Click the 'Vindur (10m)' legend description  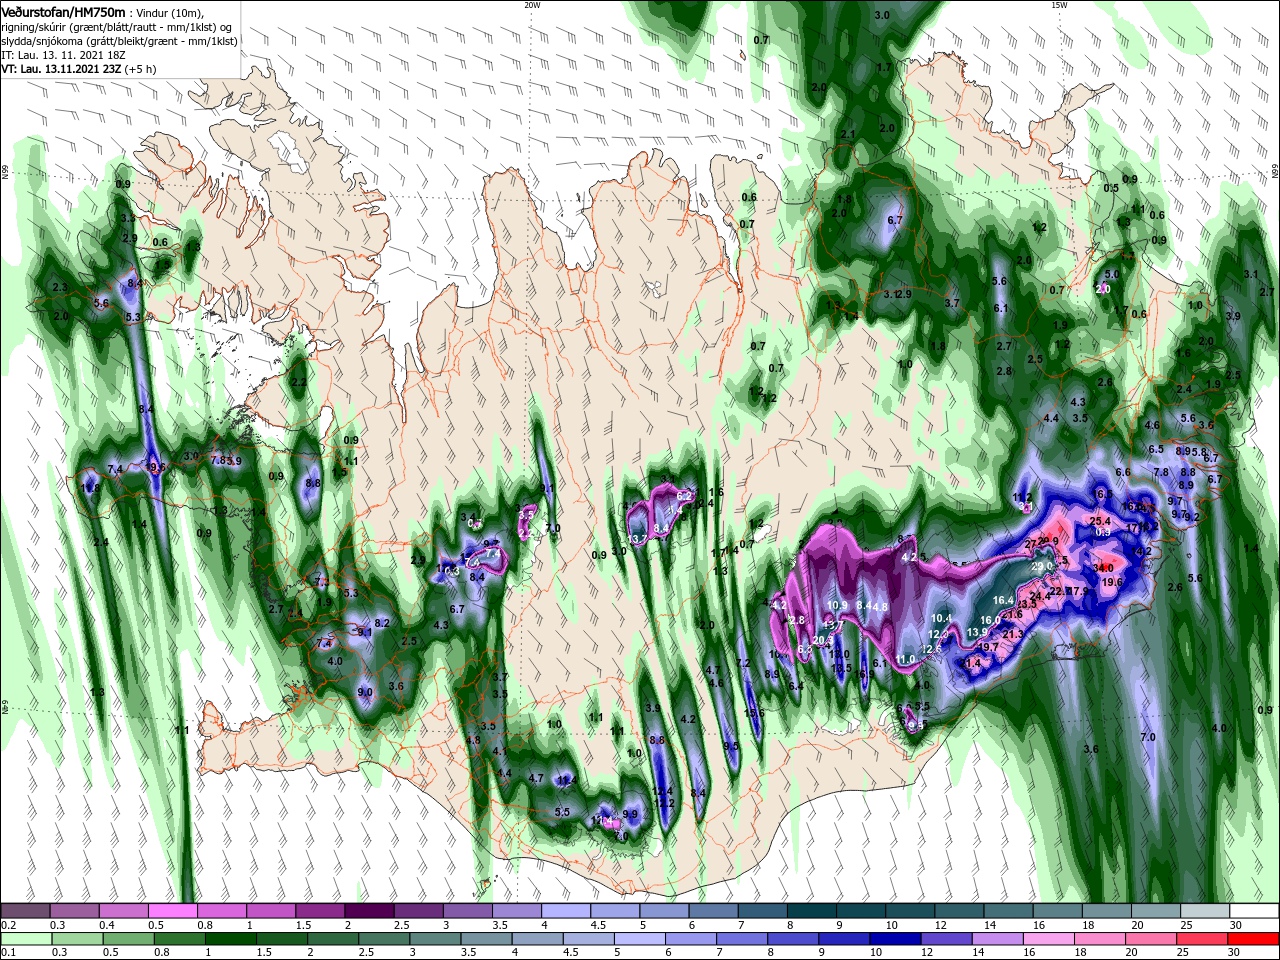click(167, 13)
